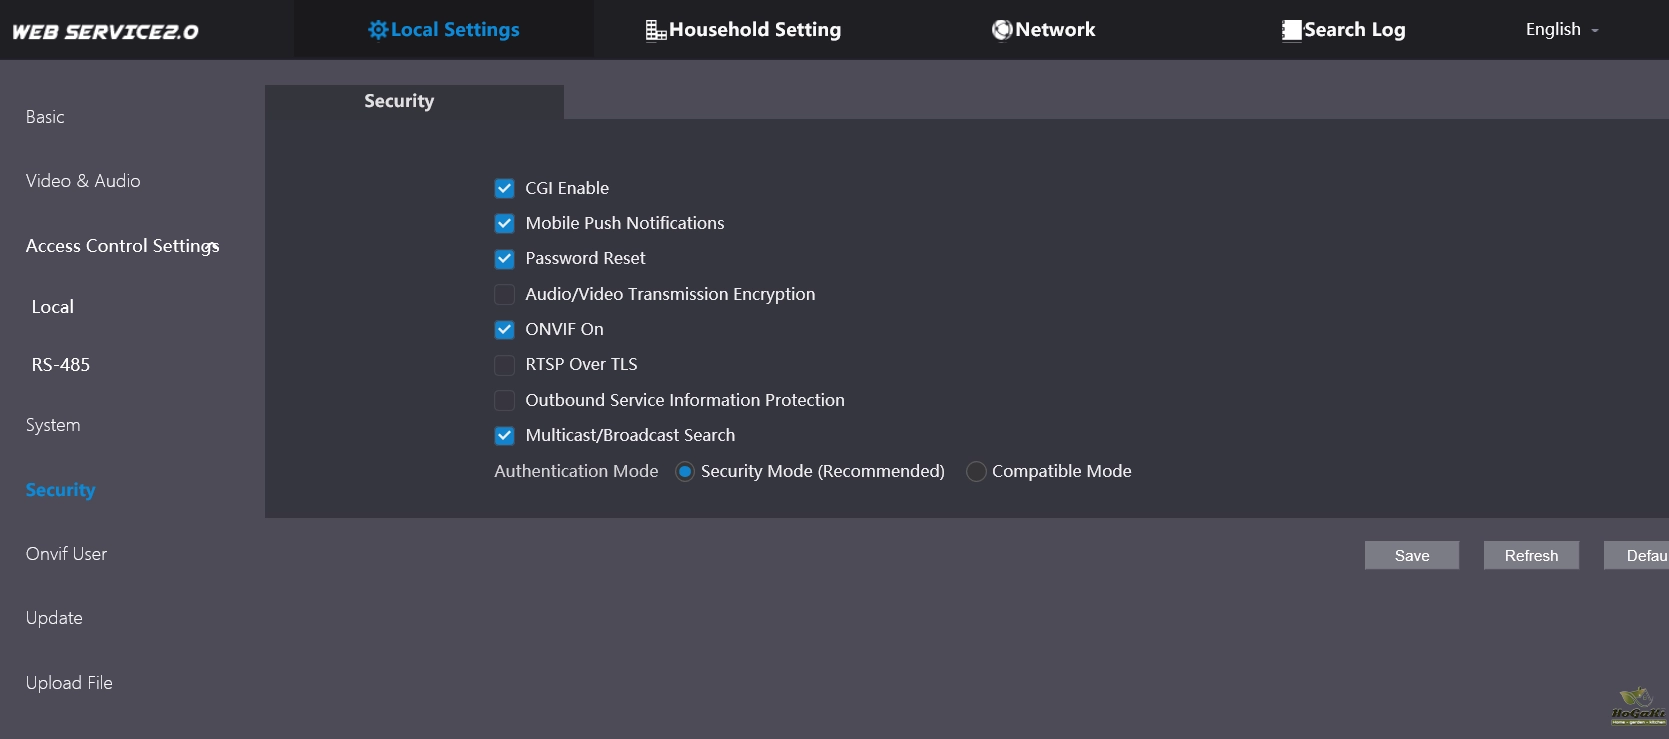
Task: Click the Household Setting building icon
Action: (x=655, y=31)
